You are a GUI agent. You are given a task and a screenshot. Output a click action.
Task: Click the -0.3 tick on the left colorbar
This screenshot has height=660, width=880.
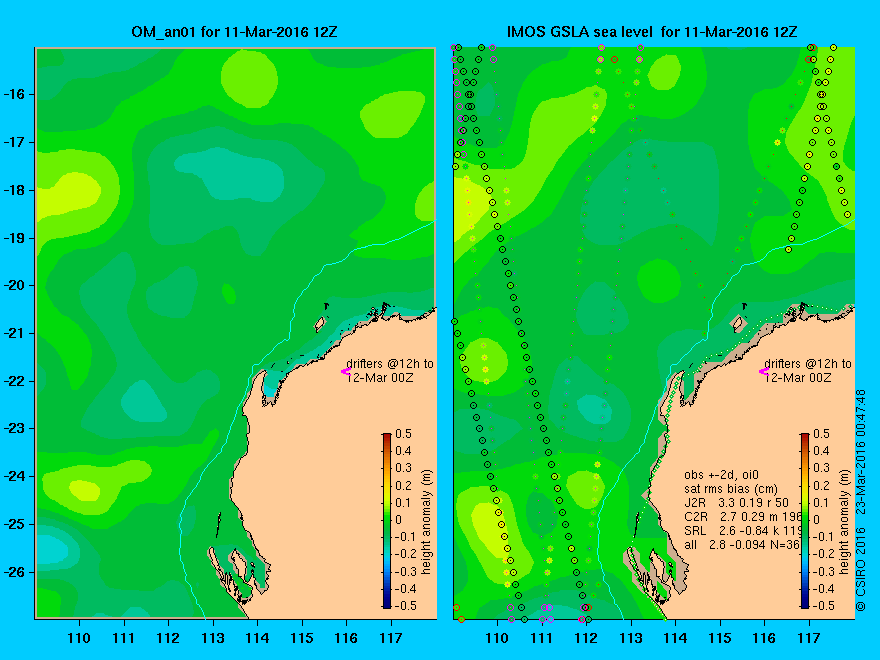pos(406,571)
